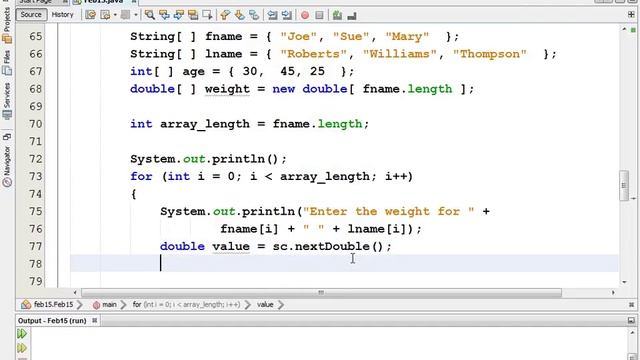Viewport: 640px width, 360px height.
Task: Go to Next Bookmark icon
Action: 240,15
